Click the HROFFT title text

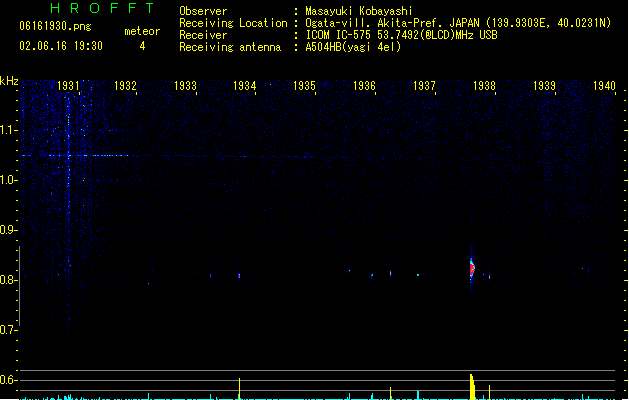(102, 8)
